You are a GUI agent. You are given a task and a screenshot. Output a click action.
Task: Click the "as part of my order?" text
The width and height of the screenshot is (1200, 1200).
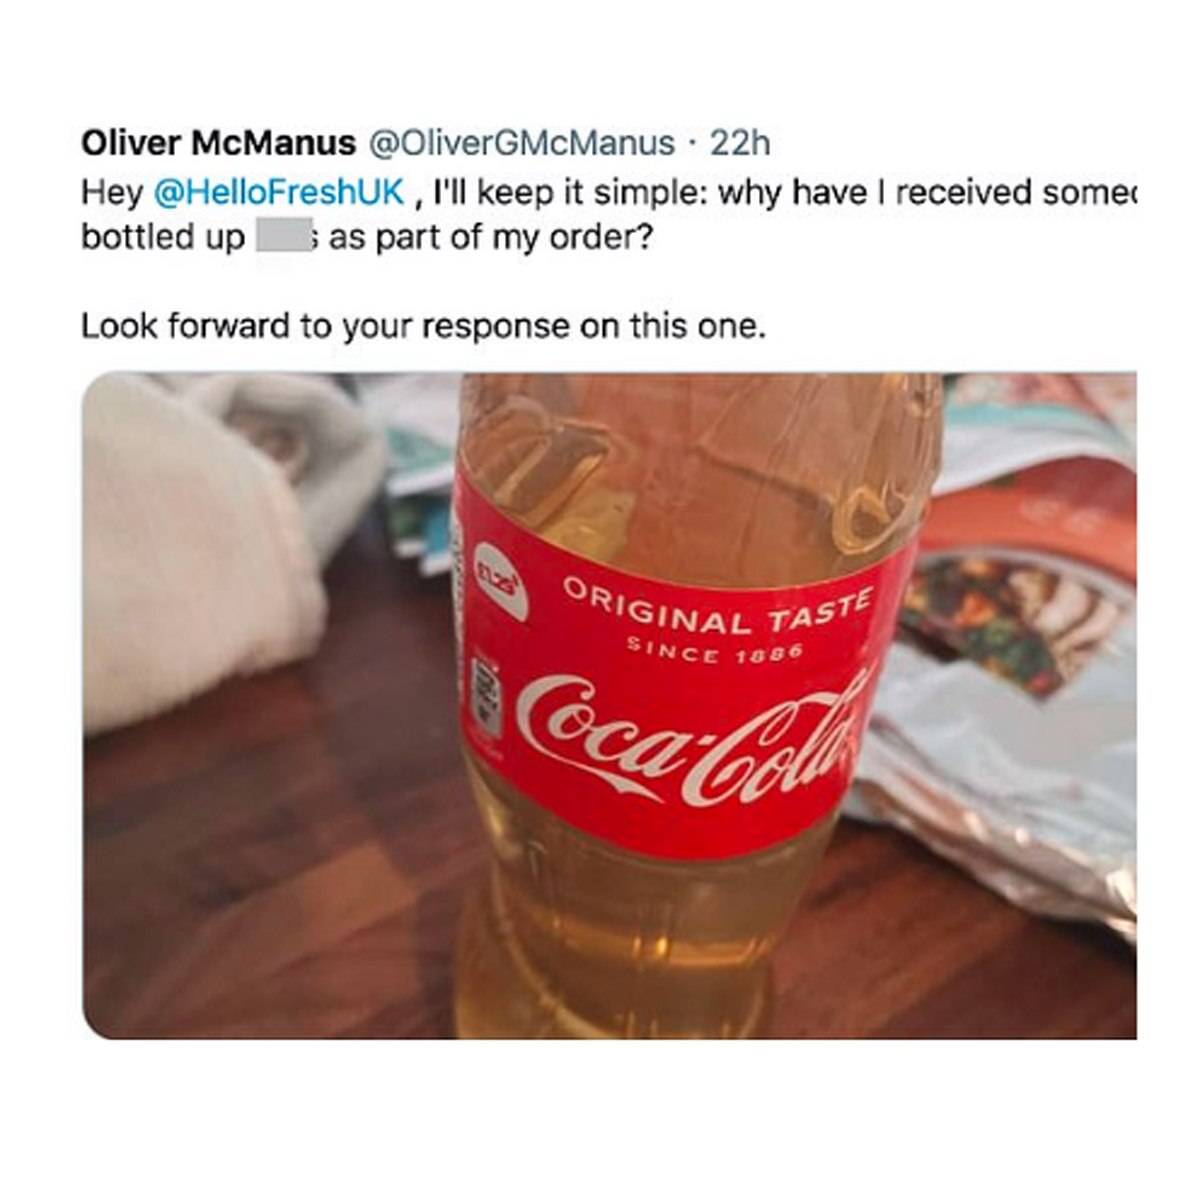[484, 240]
